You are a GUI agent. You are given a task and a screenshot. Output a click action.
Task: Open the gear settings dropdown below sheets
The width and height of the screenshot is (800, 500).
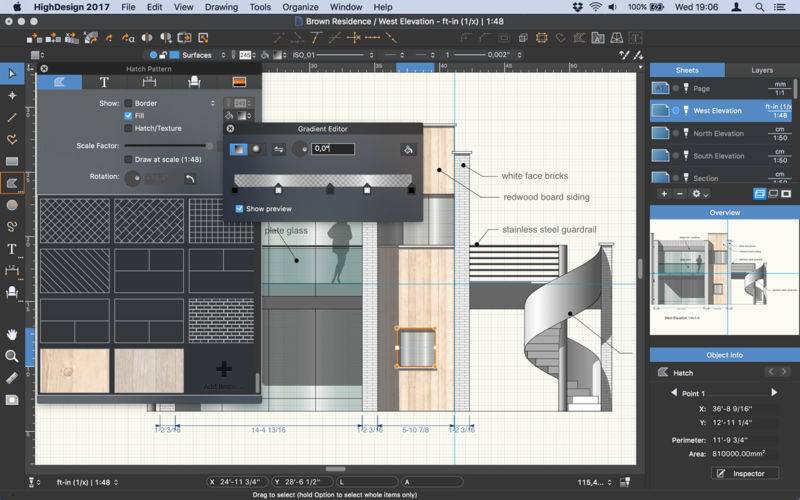(x=699, y=194)
